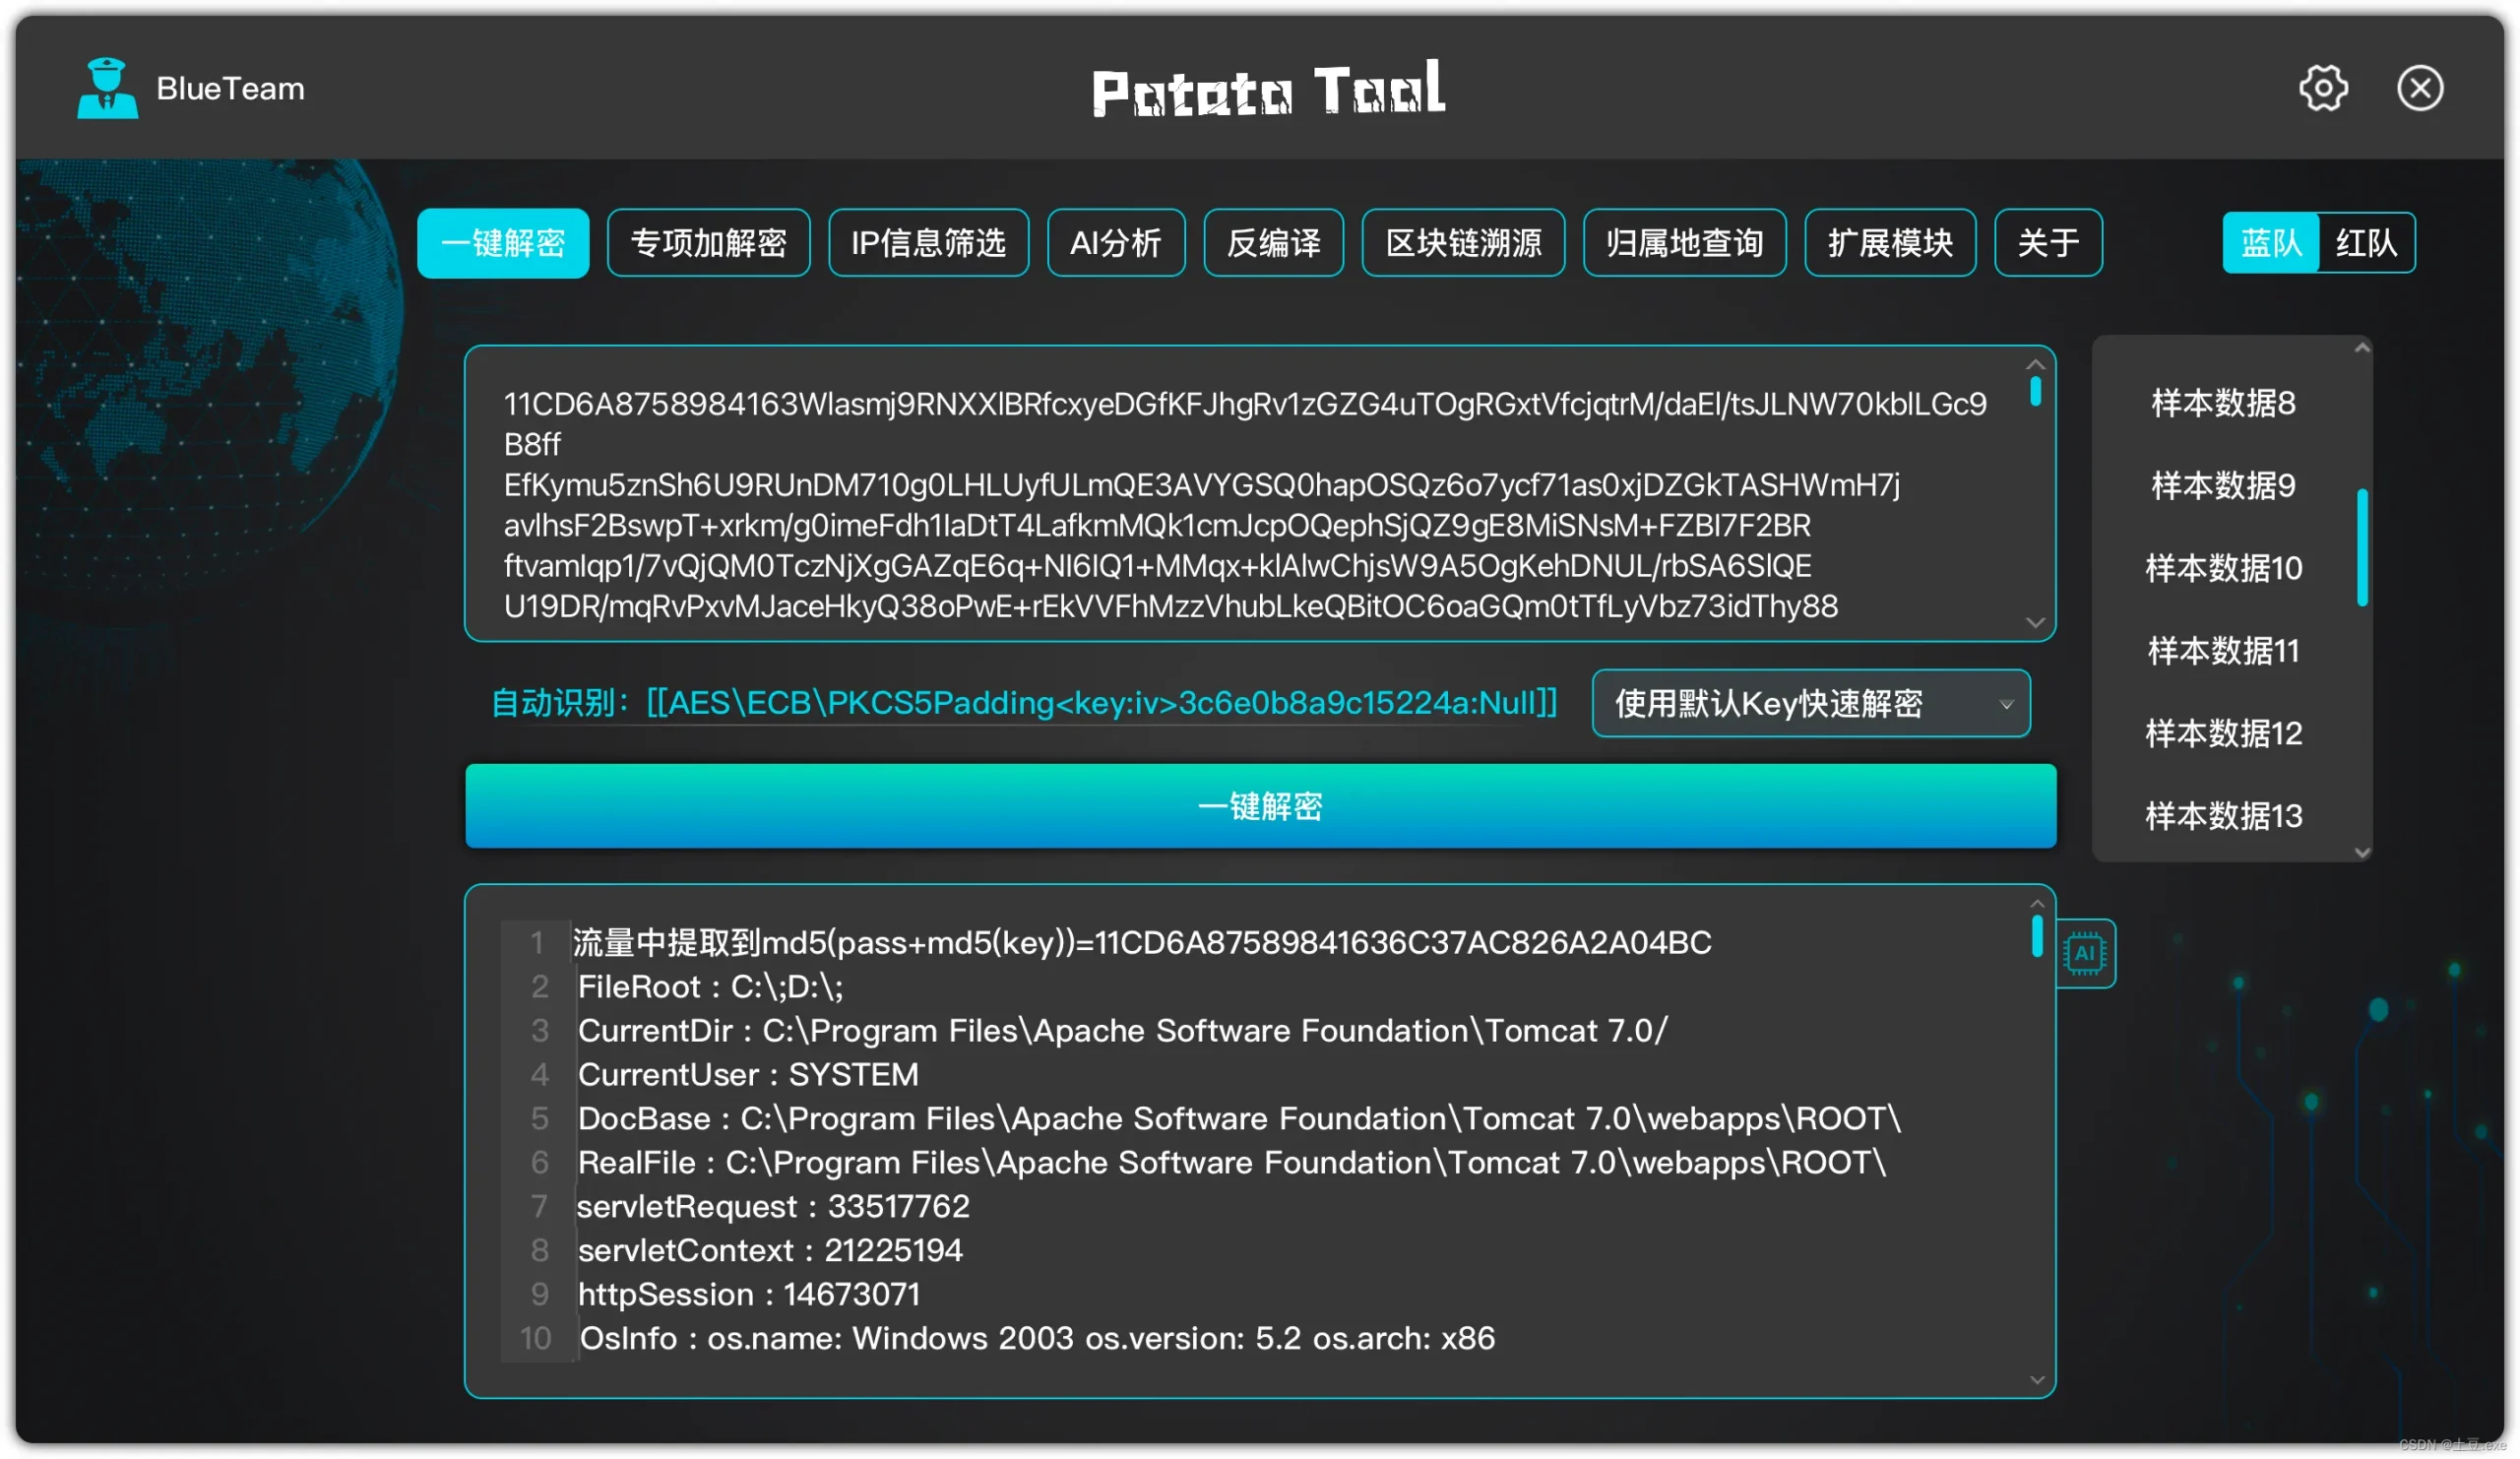This screenshot has height=1459, width=2520.
Task: Switch to 专项加解密 tab
Action: (x=708, y=243)
